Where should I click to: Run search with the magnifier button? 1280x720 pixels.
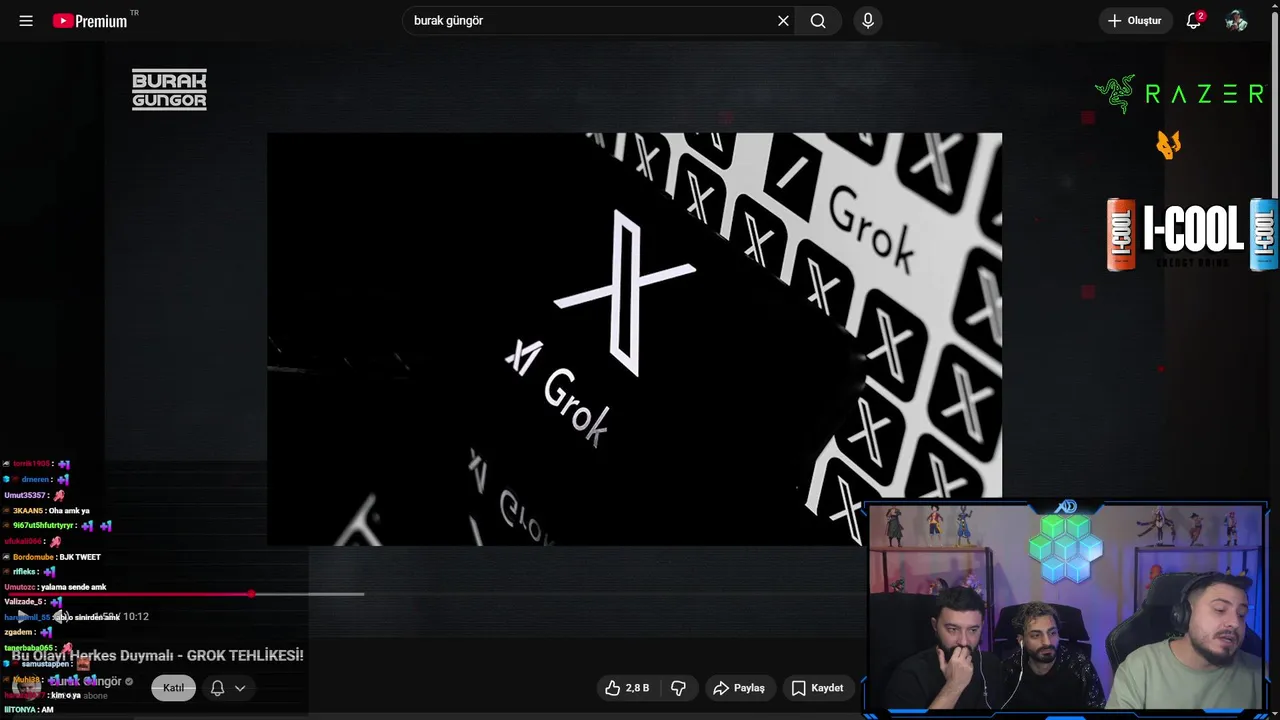click(818, 21)
